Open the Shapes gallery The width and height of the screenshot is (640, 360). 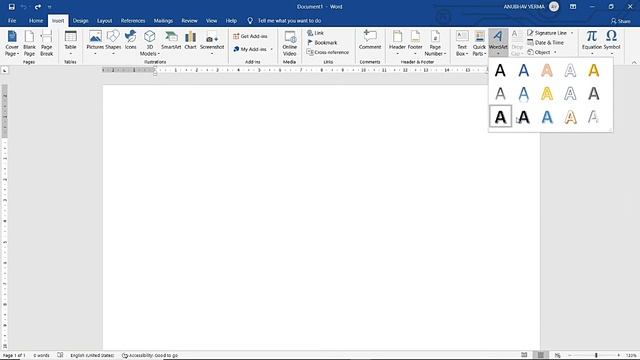click(113, 43)
